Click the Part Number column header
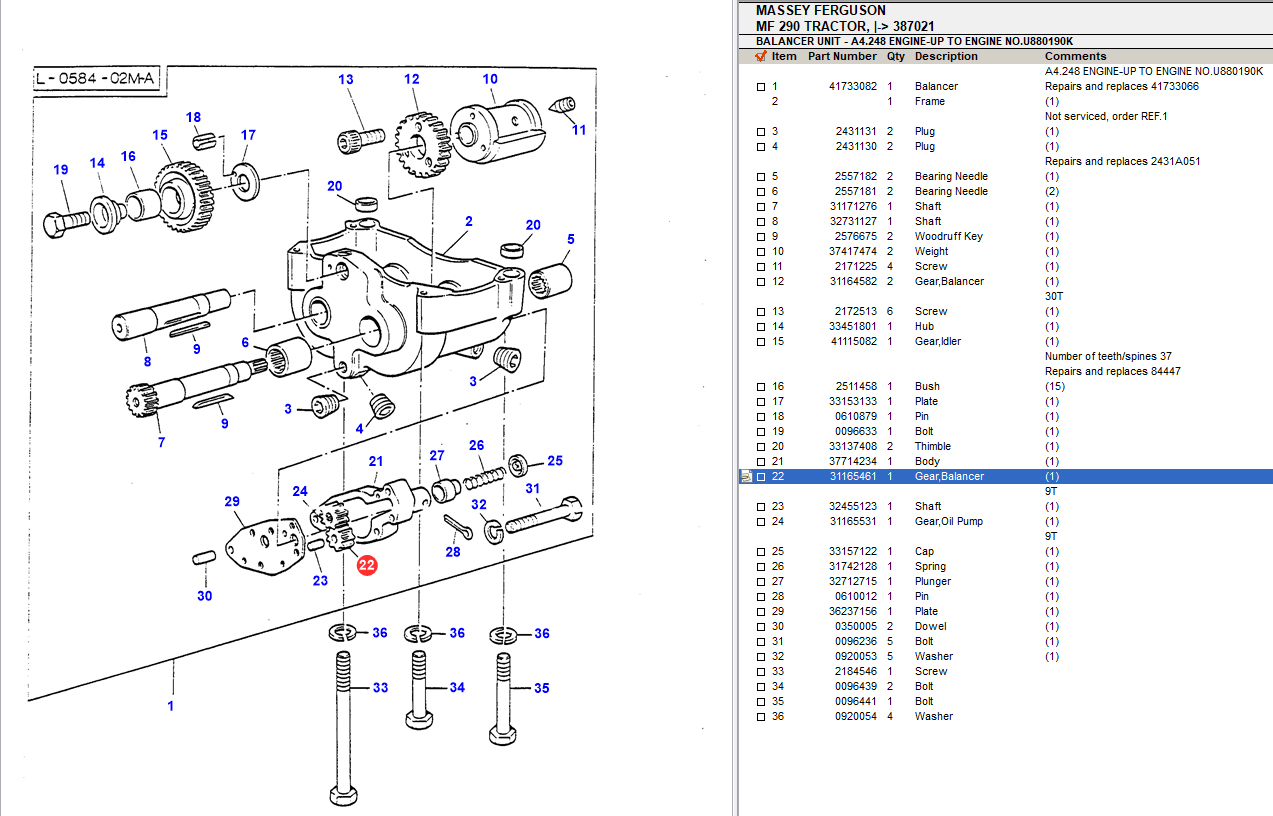Viewport: 1273px width, 816px height. [842, 56]
